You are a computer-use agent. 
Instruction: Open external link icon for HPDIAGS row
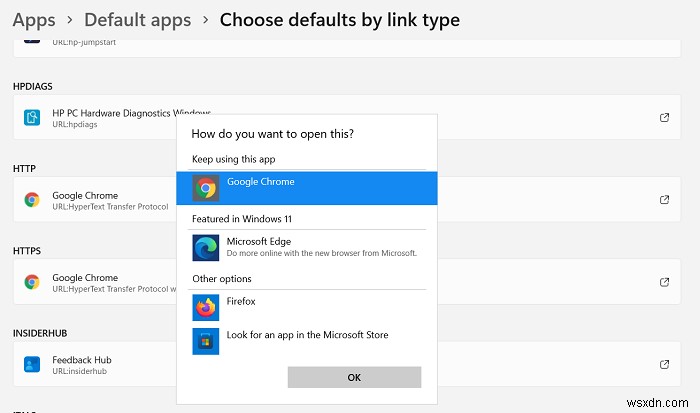(664, 118)
